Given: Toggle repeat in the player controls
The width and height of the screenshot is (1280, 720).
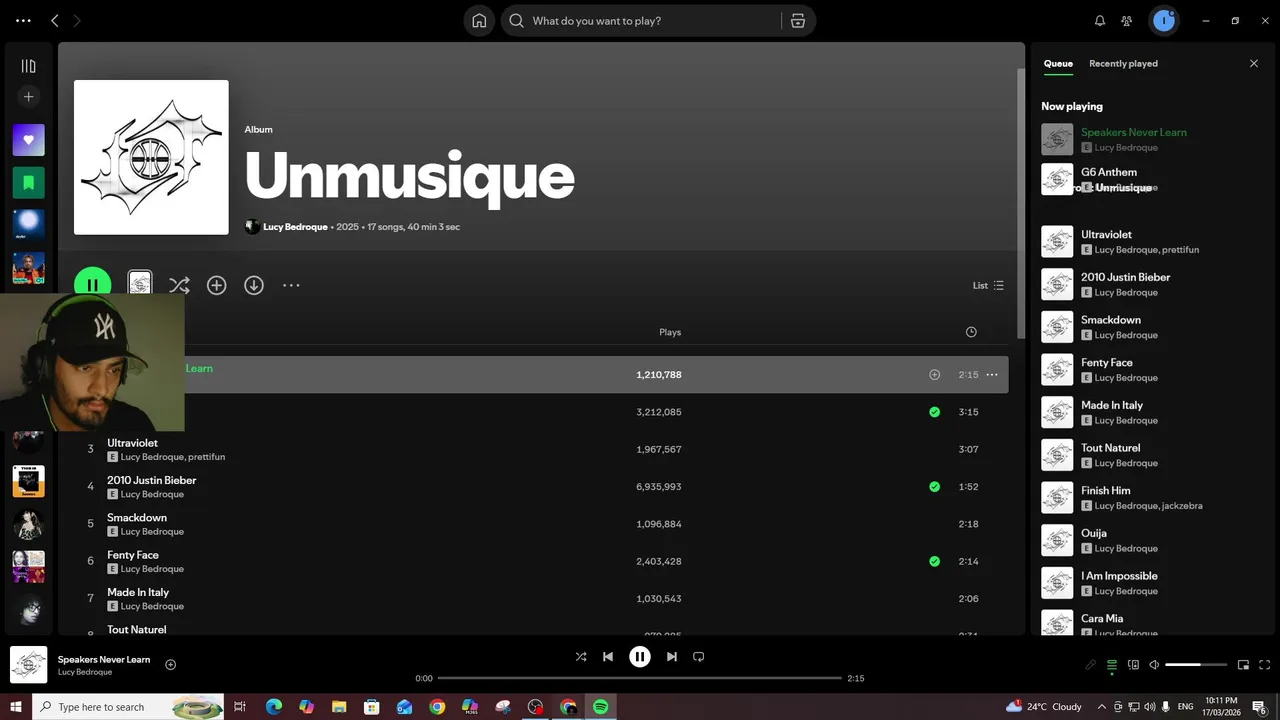Looking at the screenshot, I should [x=699, y=657].
